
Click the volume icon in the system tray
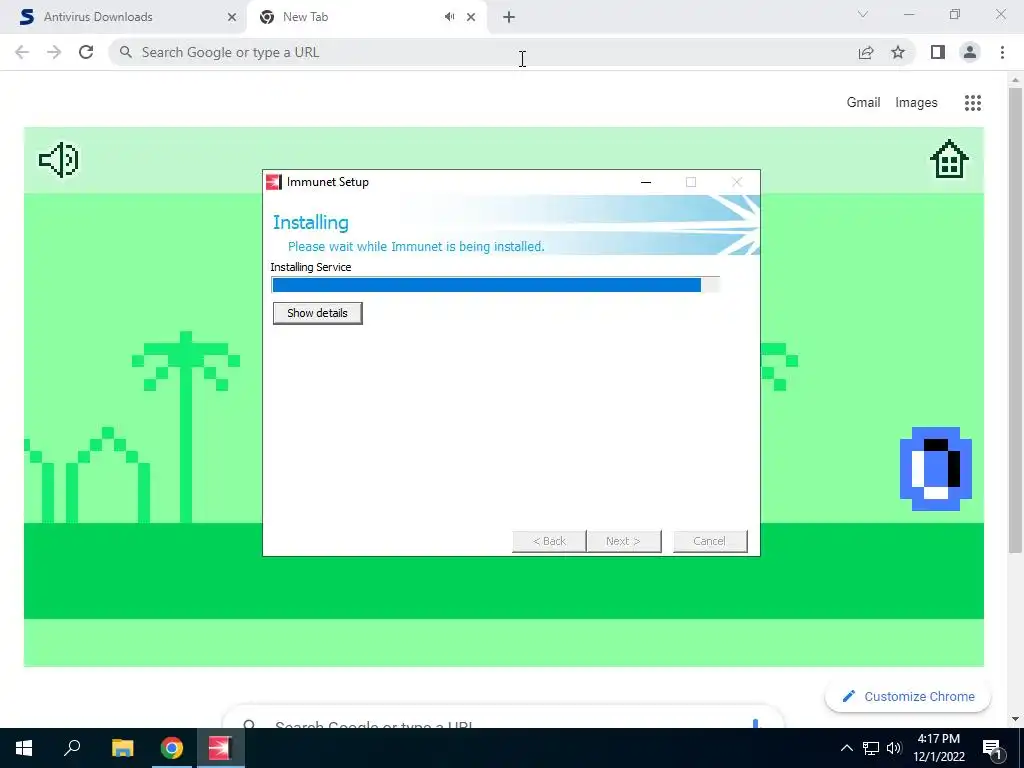[894, 748]
